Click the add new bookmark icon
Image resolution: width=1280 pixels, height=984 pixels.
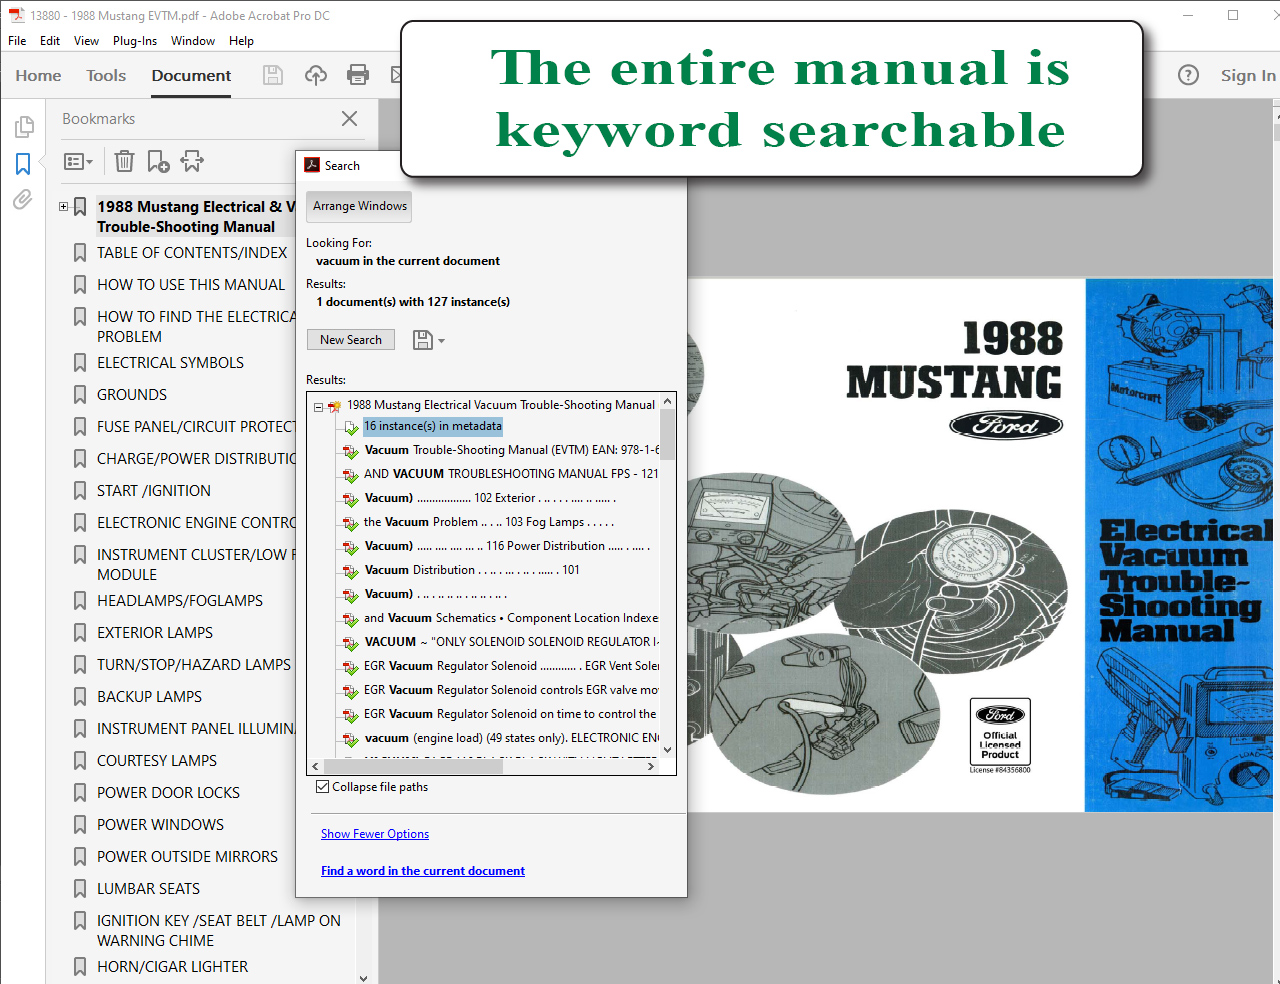(x=158, y=161)
